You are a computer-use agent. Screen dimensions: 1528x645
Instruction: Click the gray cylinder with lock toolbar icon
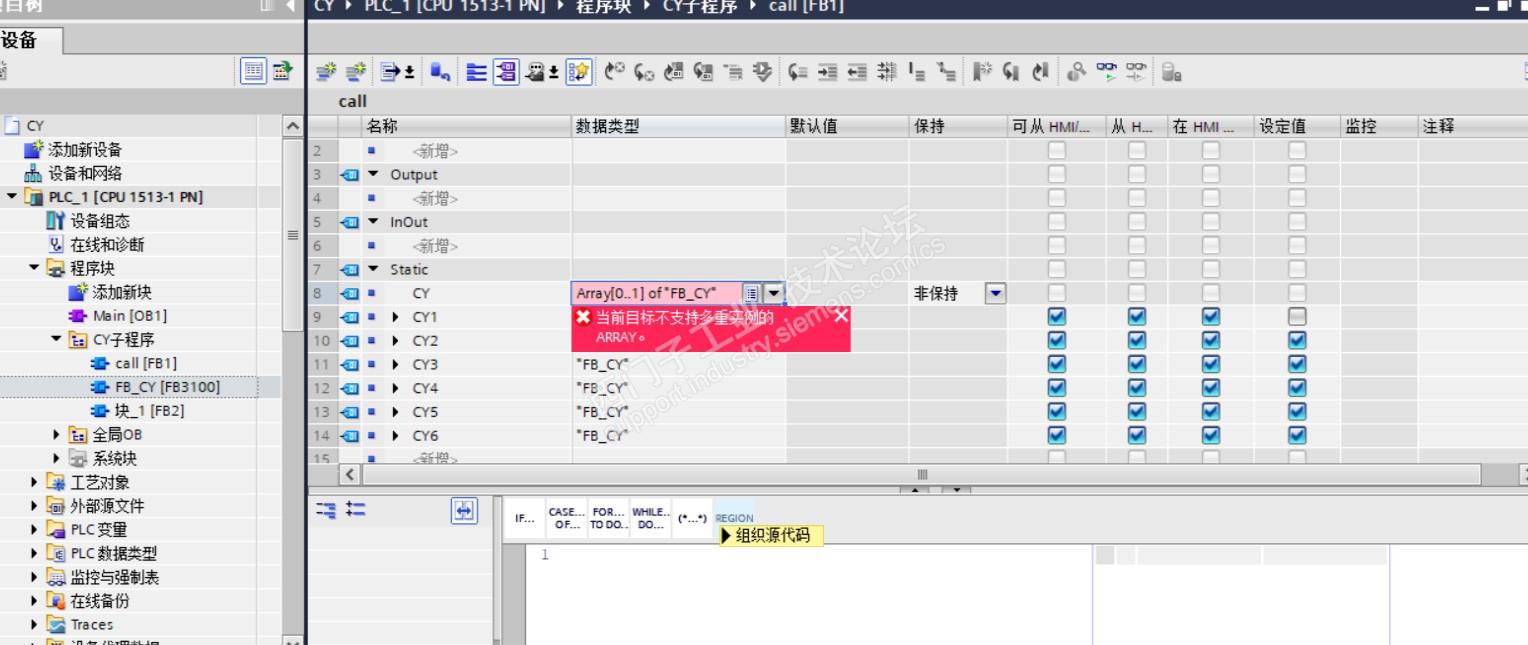click(1171, 72)
